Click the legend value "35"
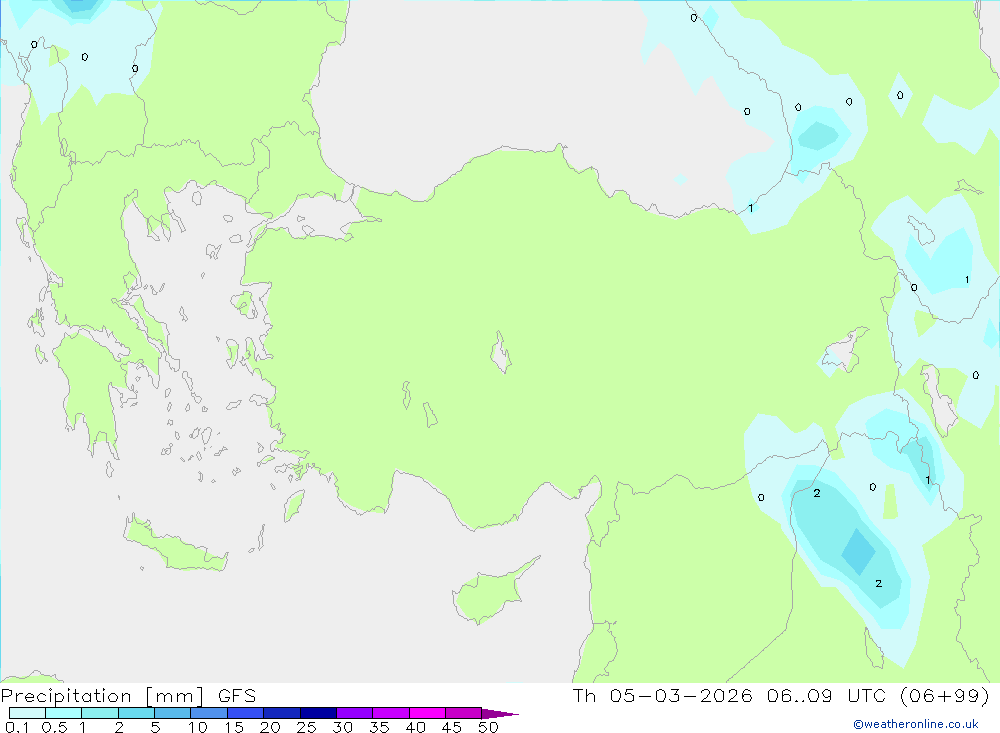 379,727
